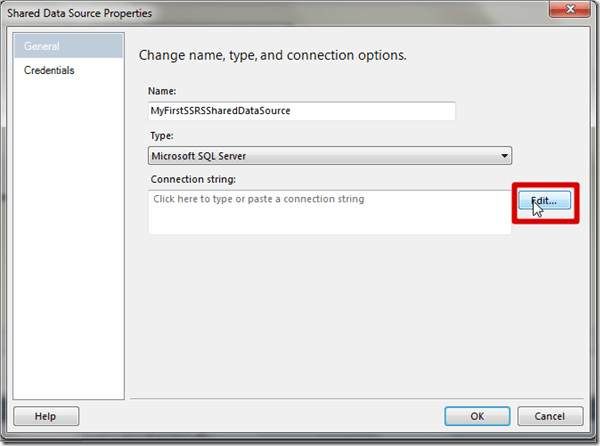Click the resize grip in dialog corner
Screen dimensions: 600x446
click(589, 435)
